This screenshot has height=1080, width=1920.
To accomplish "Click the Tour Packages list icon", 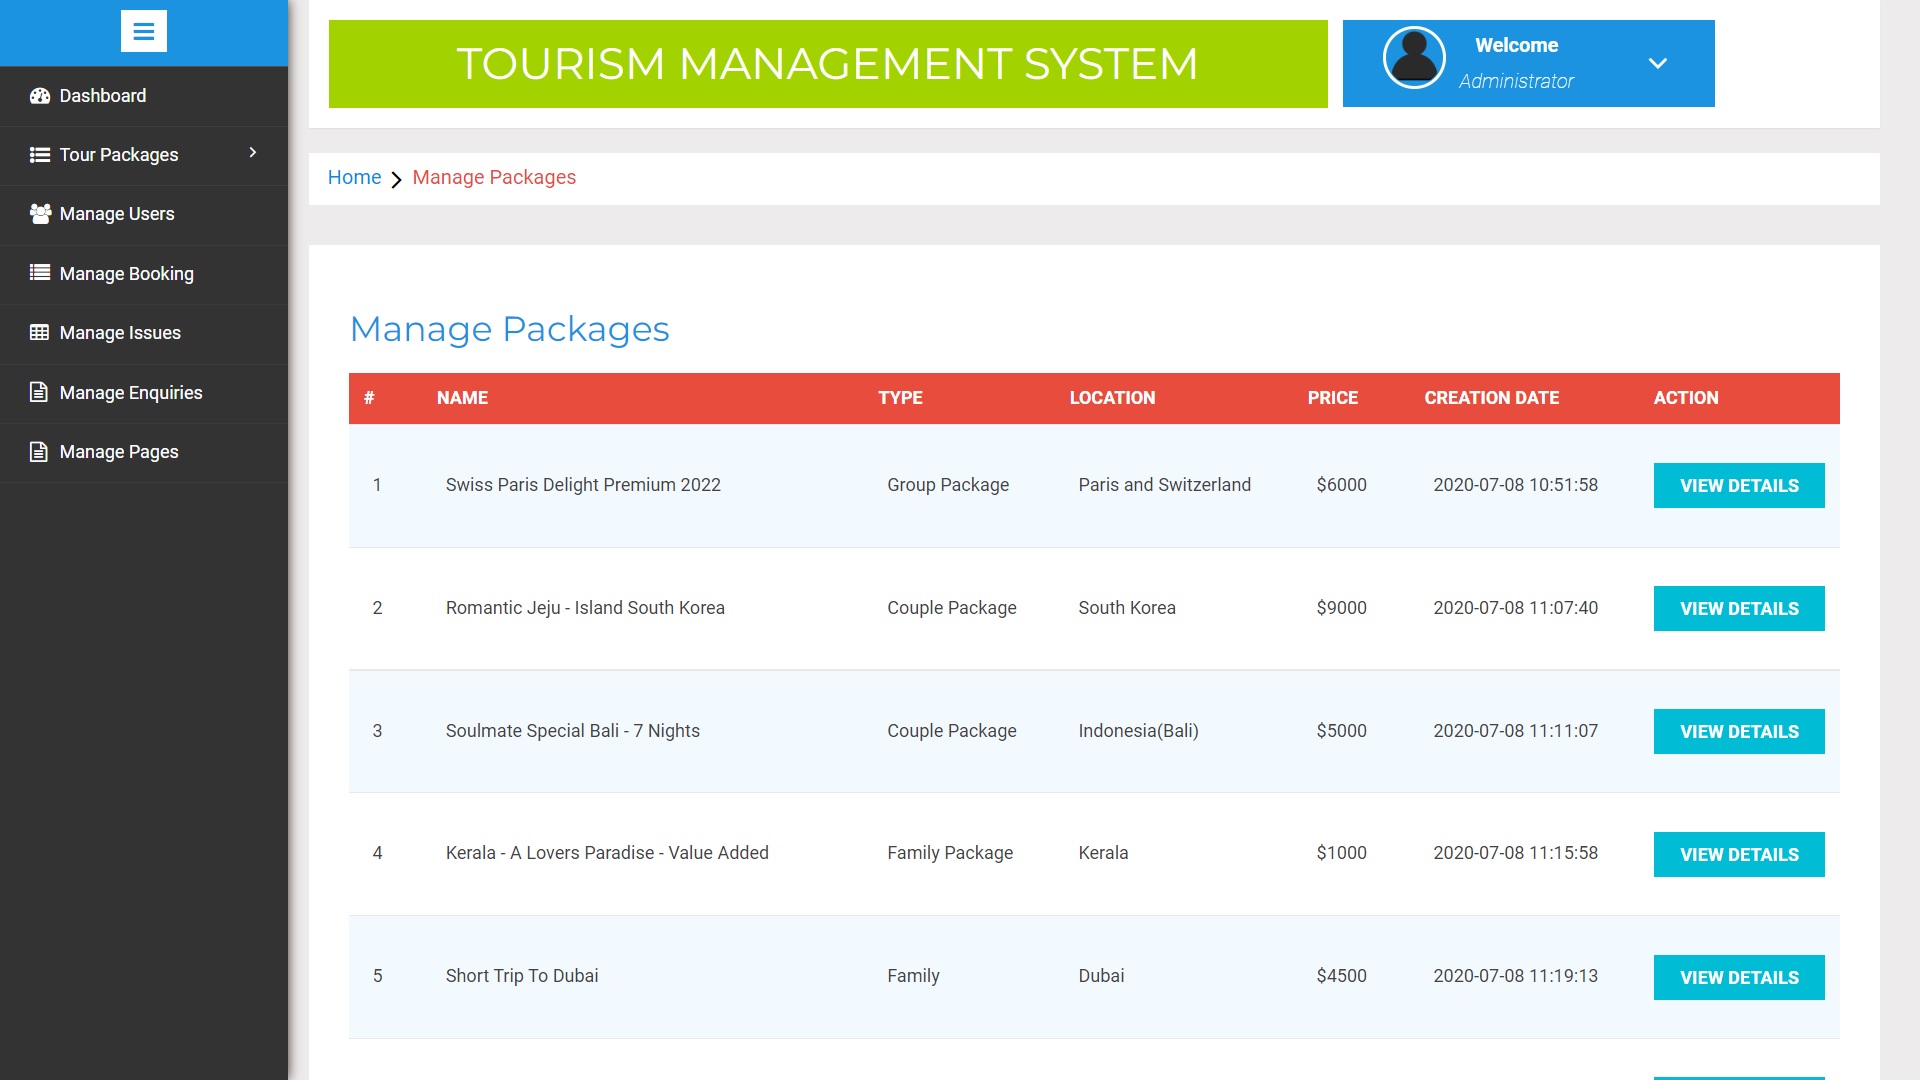I will pos(38,154).
